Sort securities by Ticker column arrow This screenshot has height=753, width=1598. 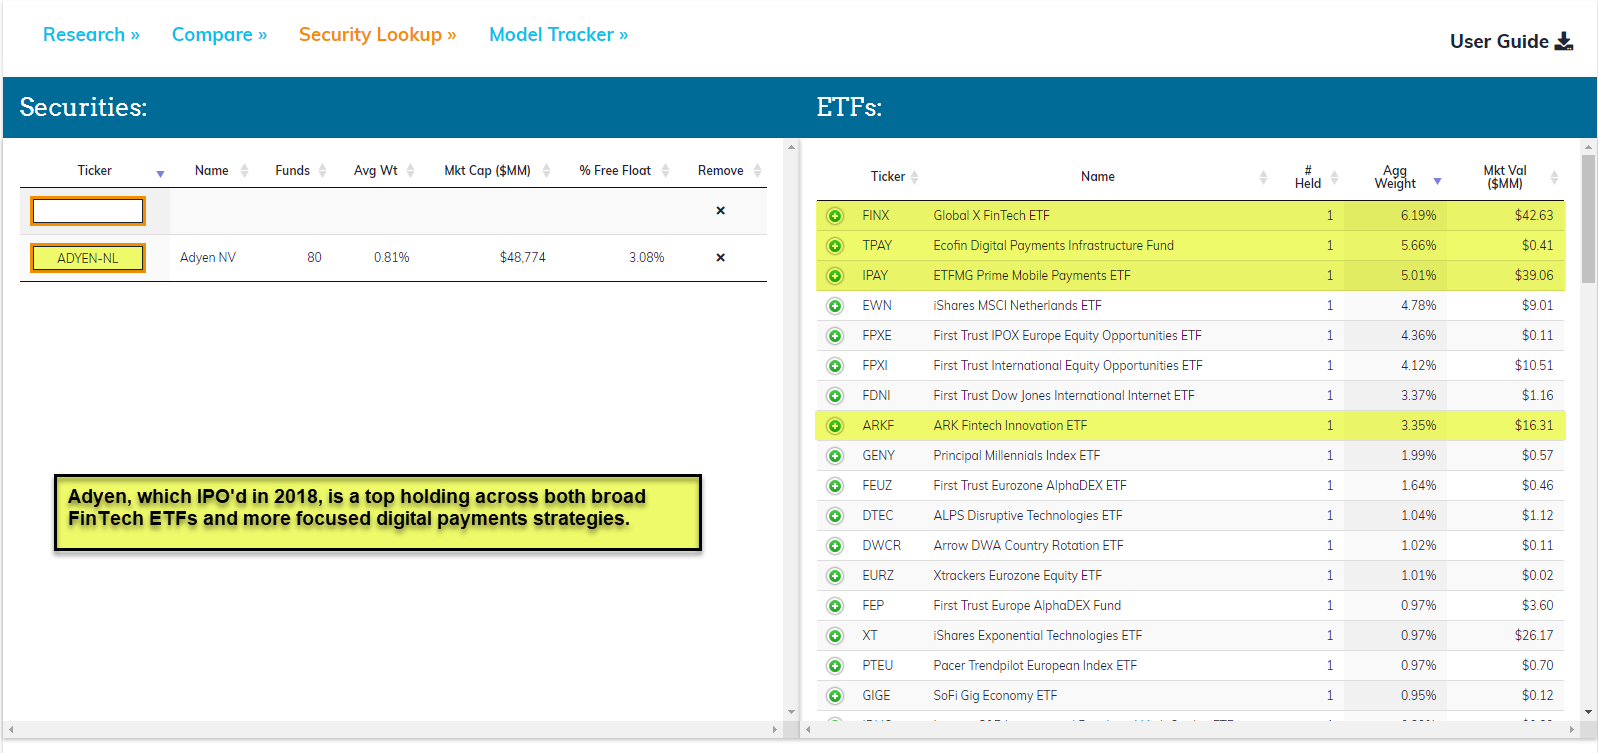coord(160,174)
